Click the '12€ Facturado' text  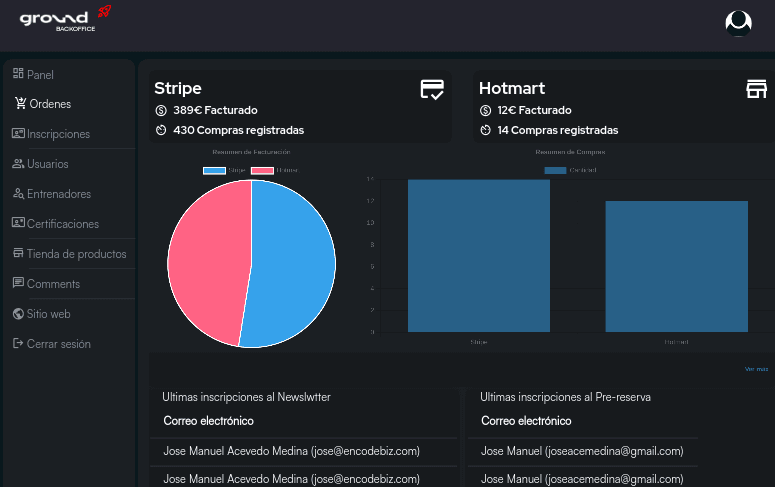(534, 110)
